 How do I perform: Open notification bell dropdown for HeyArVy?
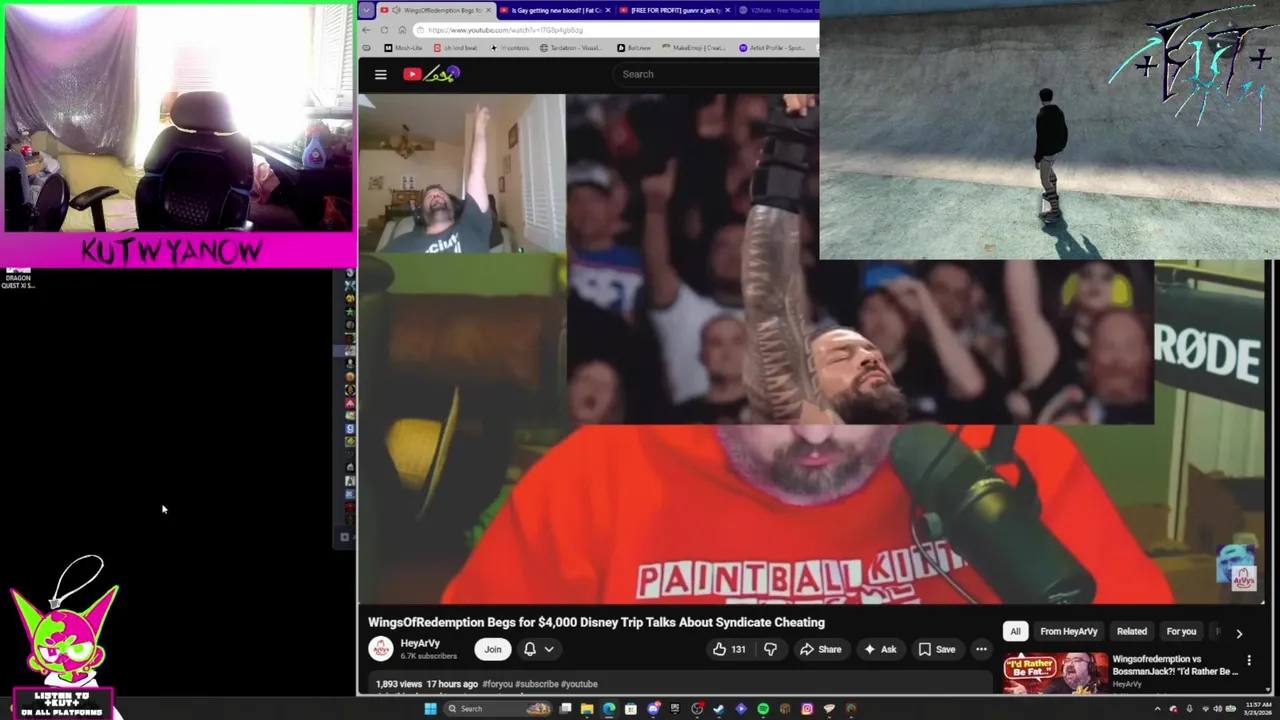[539, 649]
